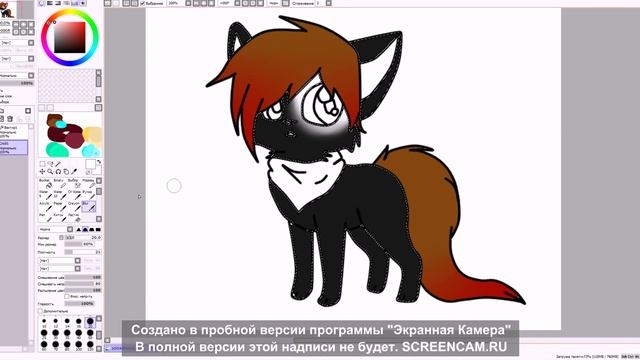The height and width of the screenshot is (360, 640).
Task: Sample the teal blob in scratchpad
Action: tap(57, 150)
